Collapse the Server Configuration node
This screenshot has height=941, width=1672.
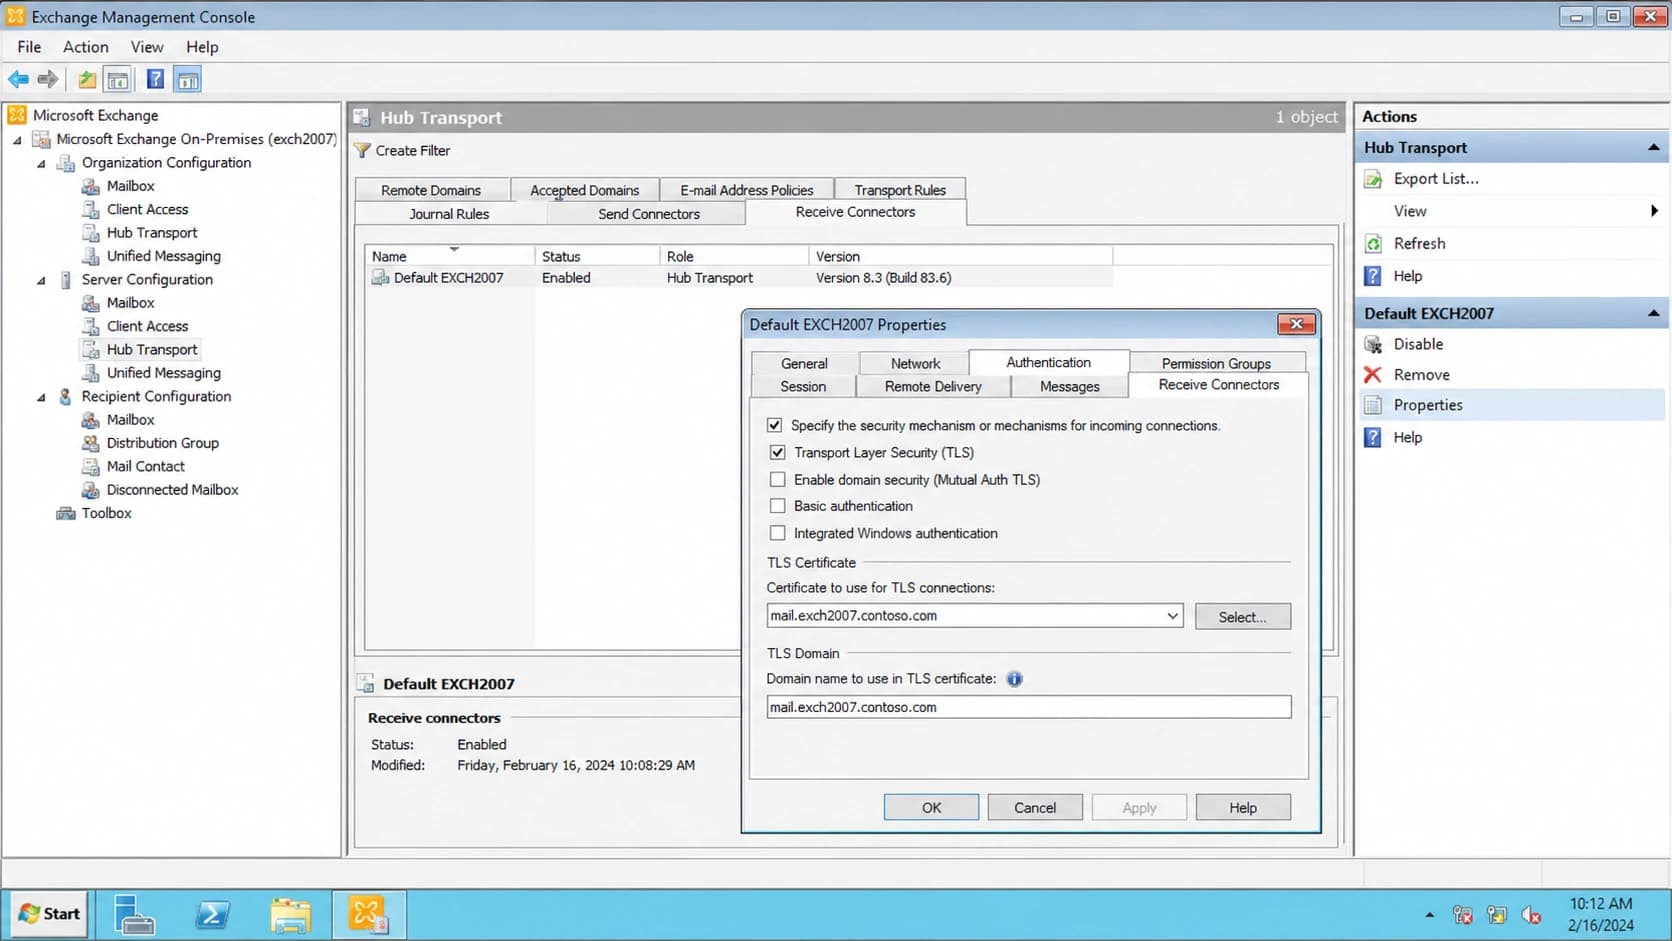pos(41,280)
